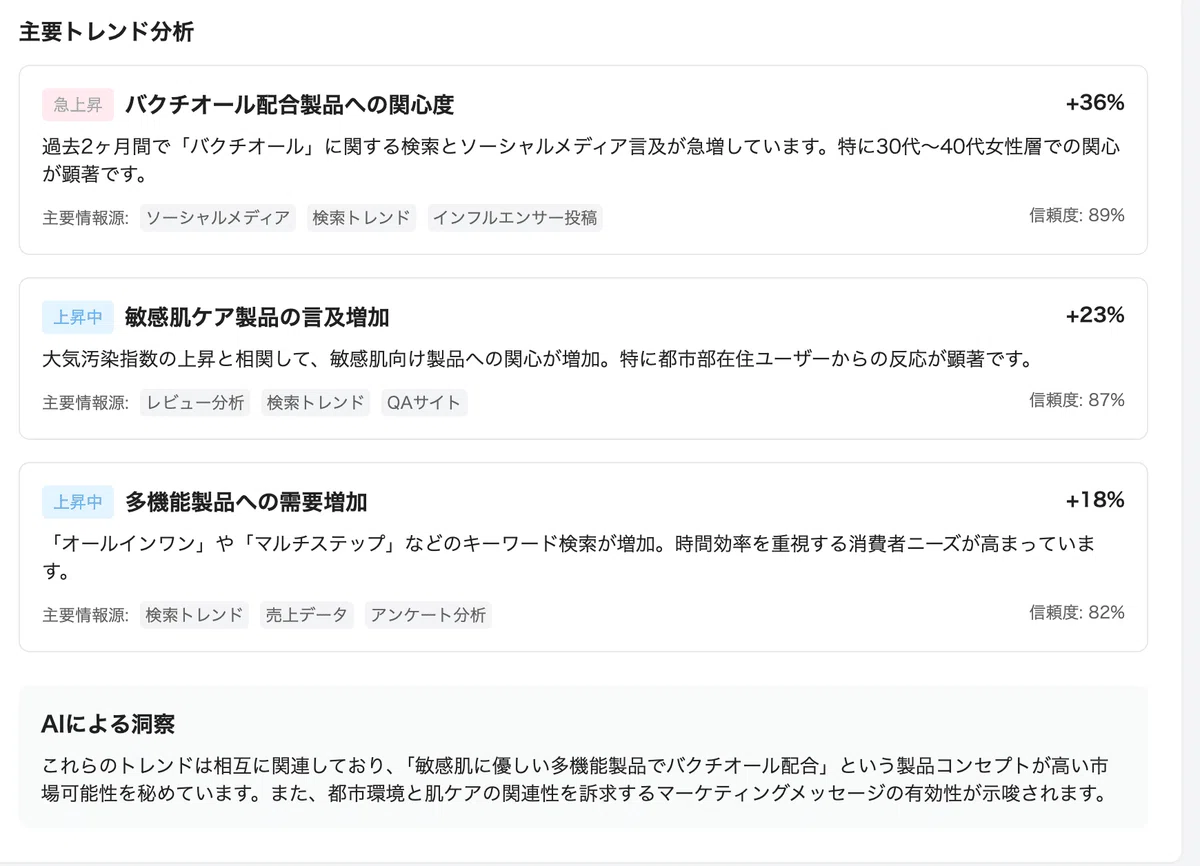This screenshot has height=866, width=1200.
Task: Click the アンケート分析 source tag
Action: pos(428,615)
